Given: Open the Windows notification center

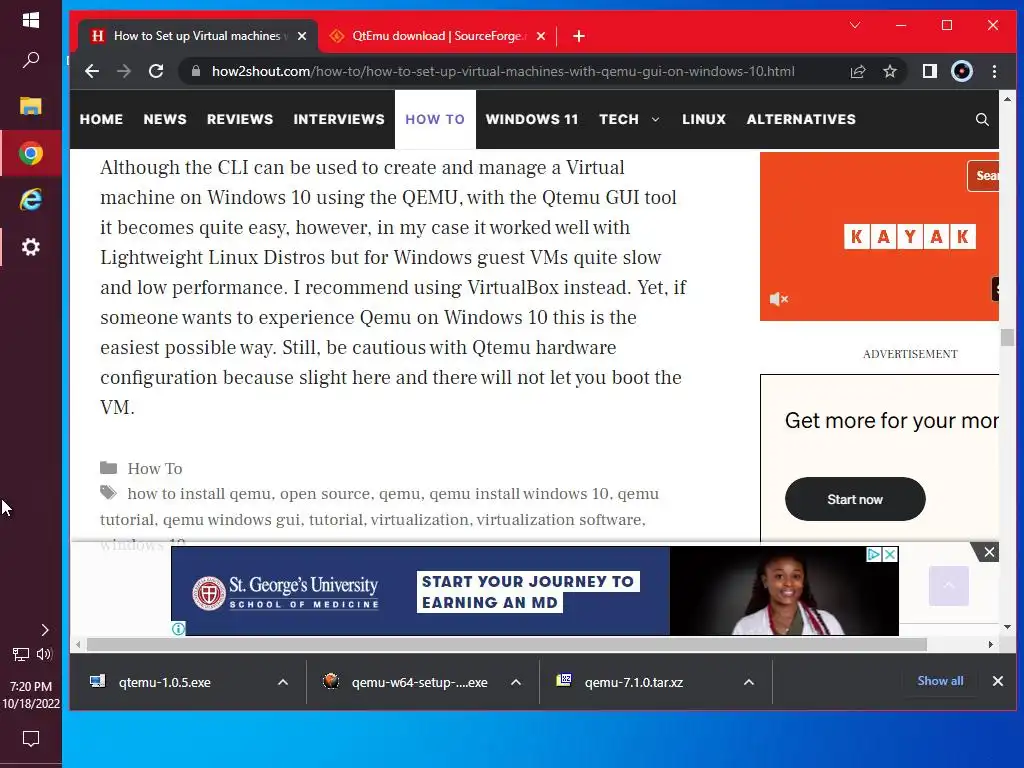Looking at the screenshot, I should tap(31, 739).
